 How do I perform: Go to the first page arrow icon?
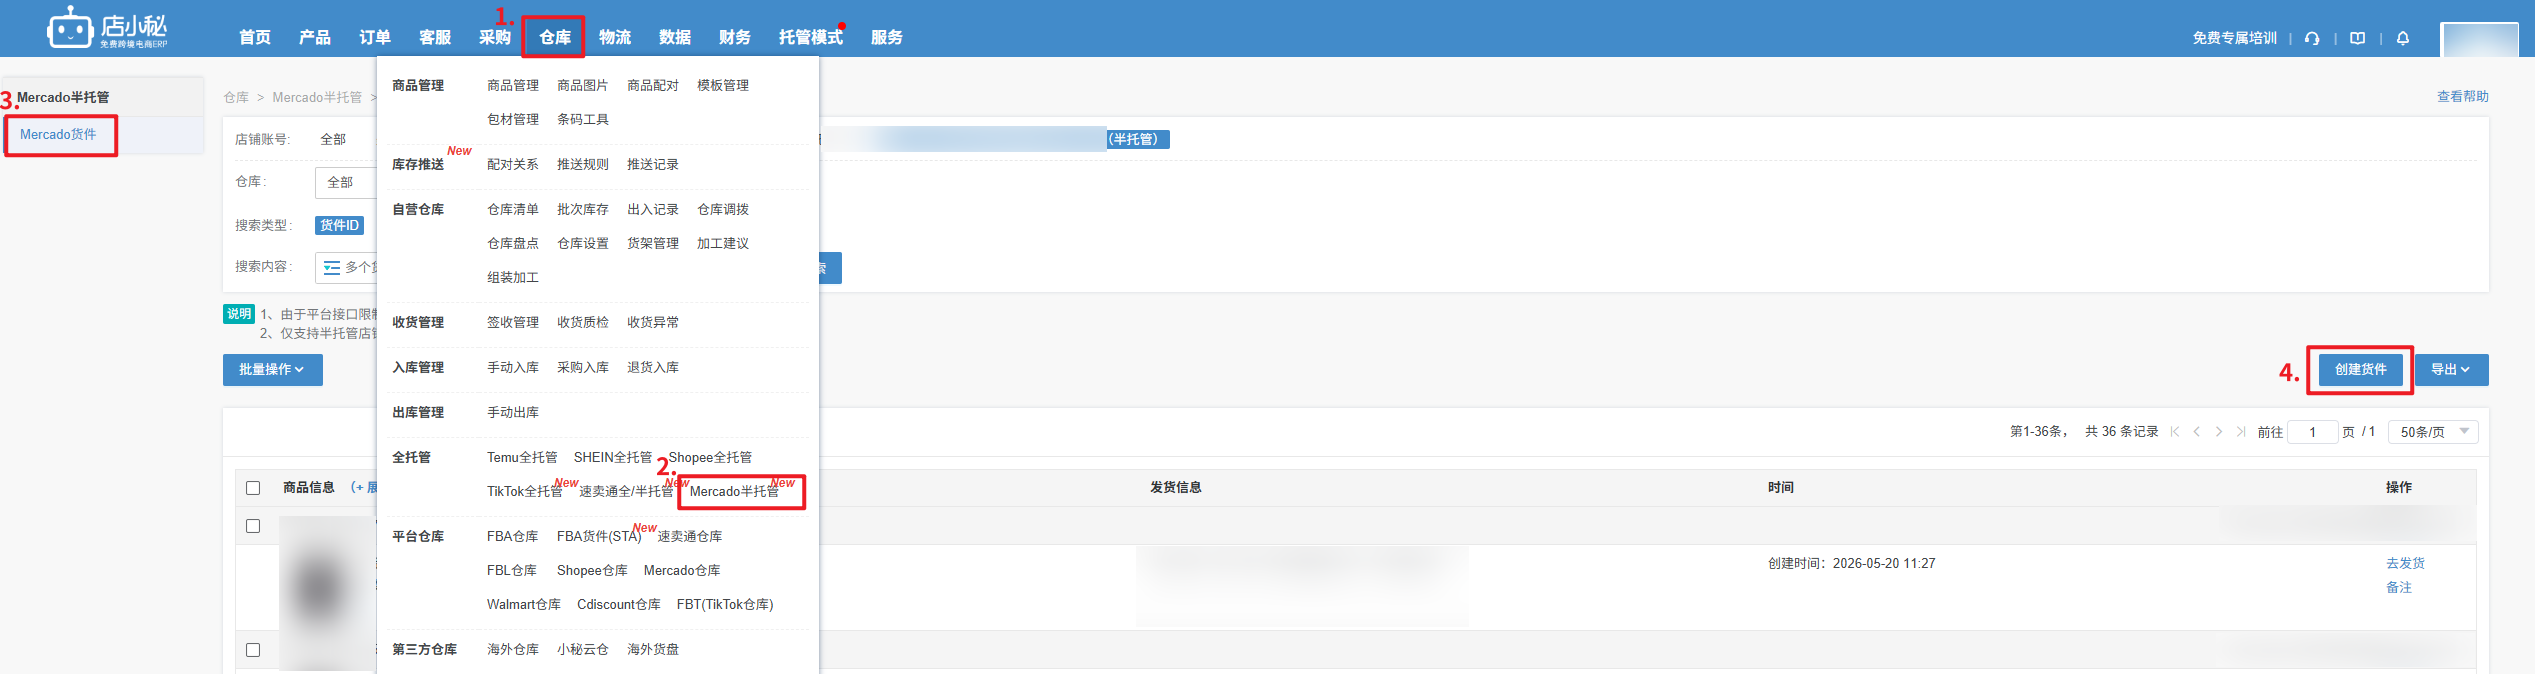click(x=2175, y=432)
